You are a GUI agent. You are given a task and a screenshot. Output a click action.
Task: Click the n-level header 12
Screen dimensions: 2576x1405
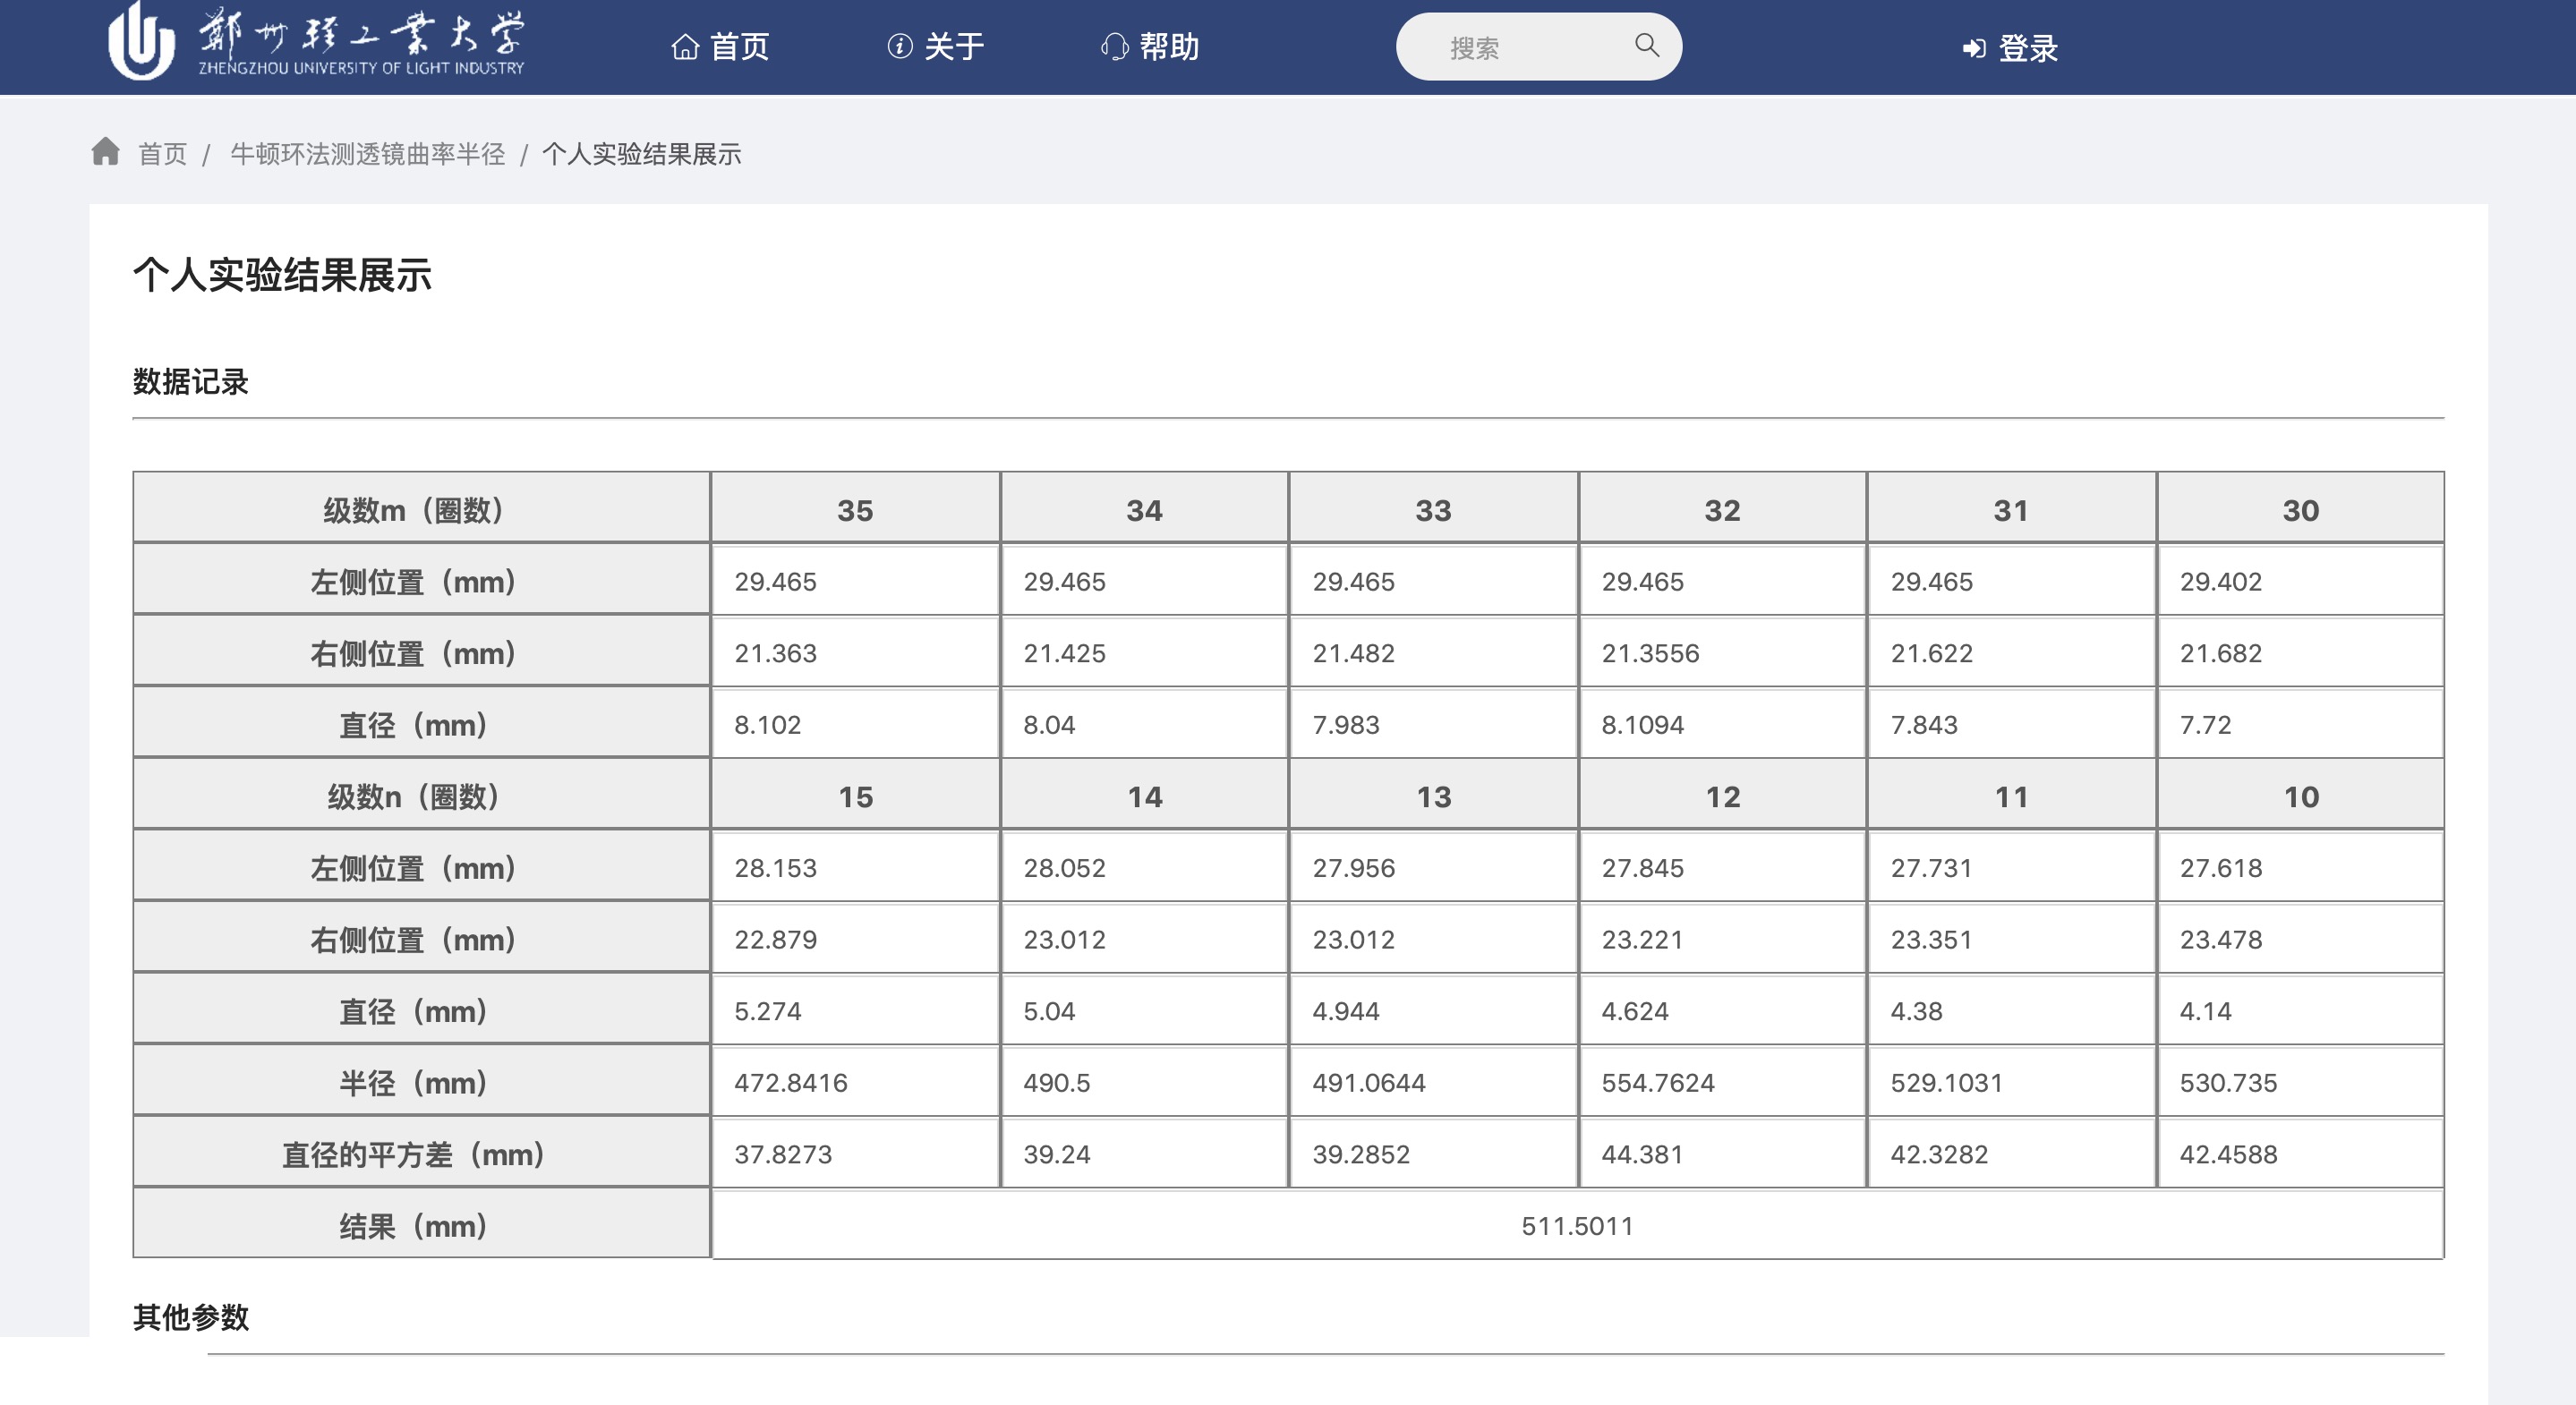[1722, 794]
